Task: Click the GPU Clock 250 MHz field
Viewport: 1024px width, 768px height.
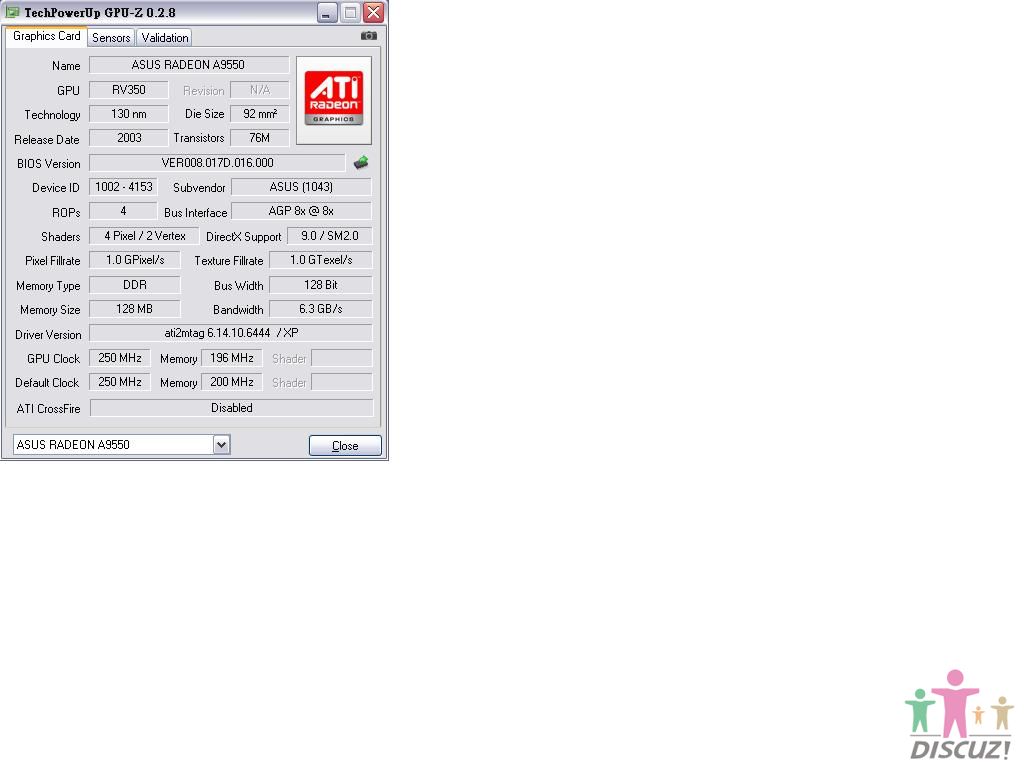Action: point(120,358)
